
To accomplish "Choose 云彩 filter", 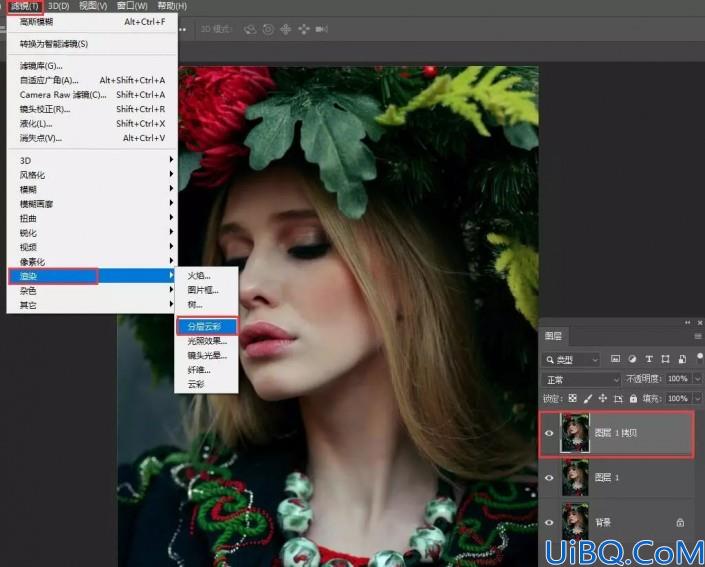I will 206,384.
